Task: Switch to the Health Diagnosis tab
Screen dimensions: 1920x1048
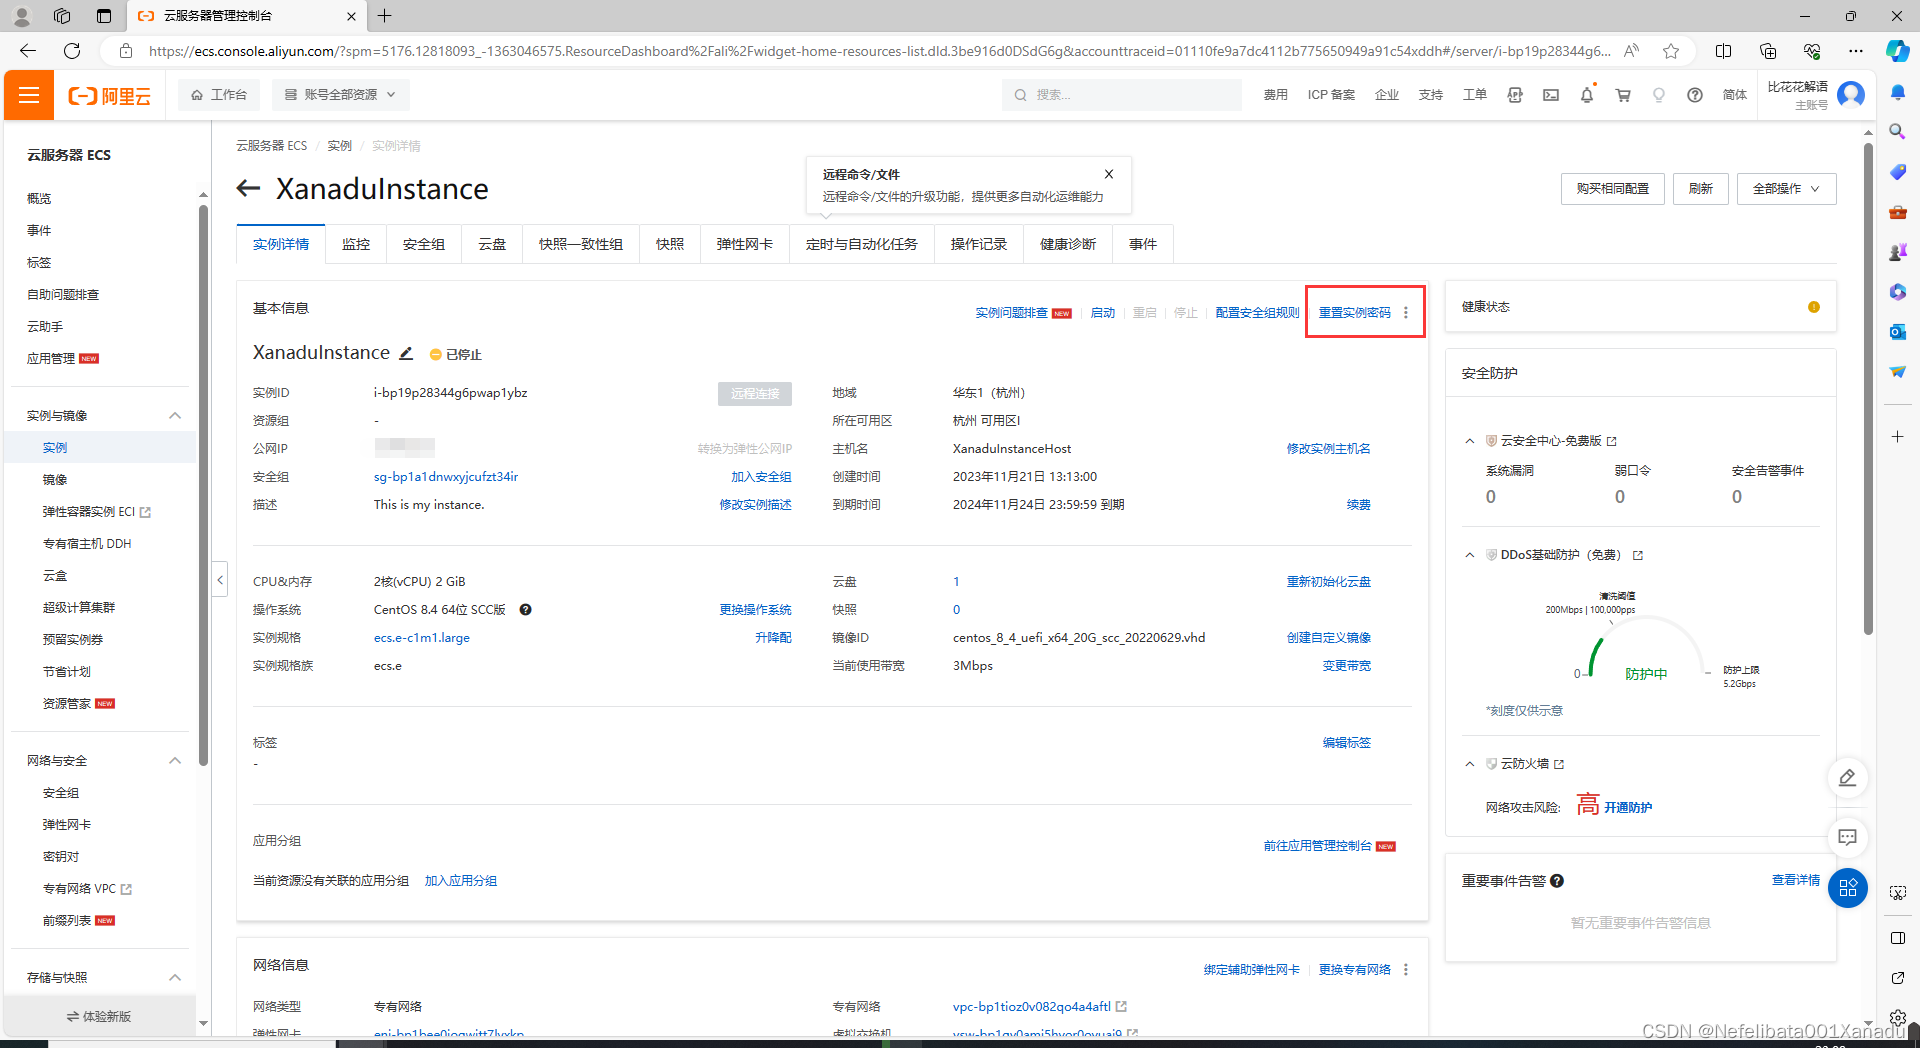Action: click(x=1068, y=244)
